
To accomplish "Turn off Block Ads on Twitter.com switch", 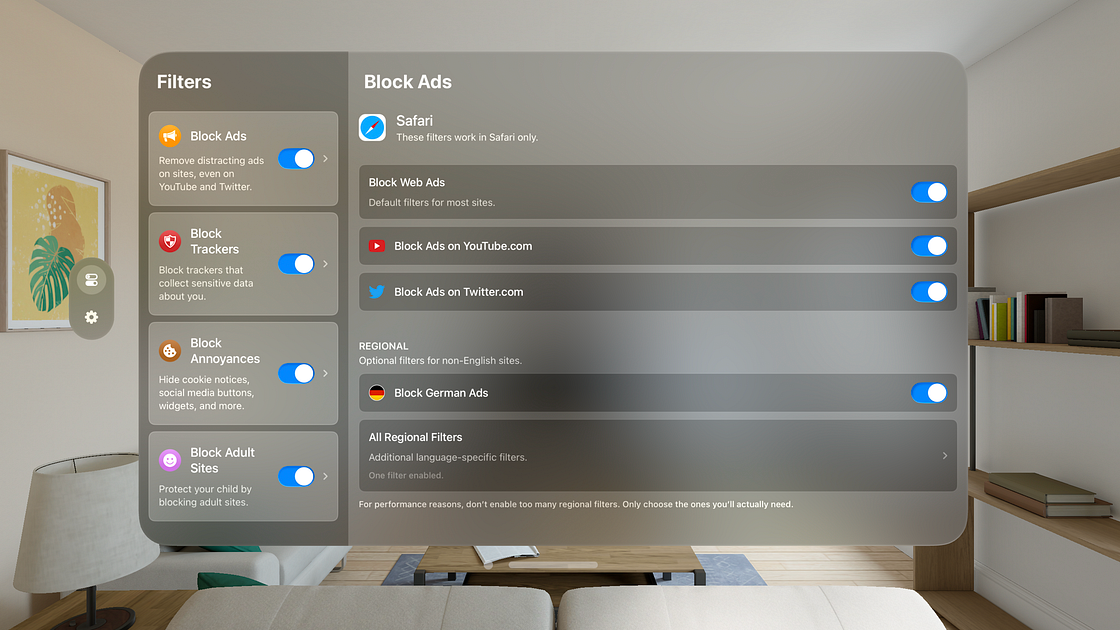I will click(929, 291).
